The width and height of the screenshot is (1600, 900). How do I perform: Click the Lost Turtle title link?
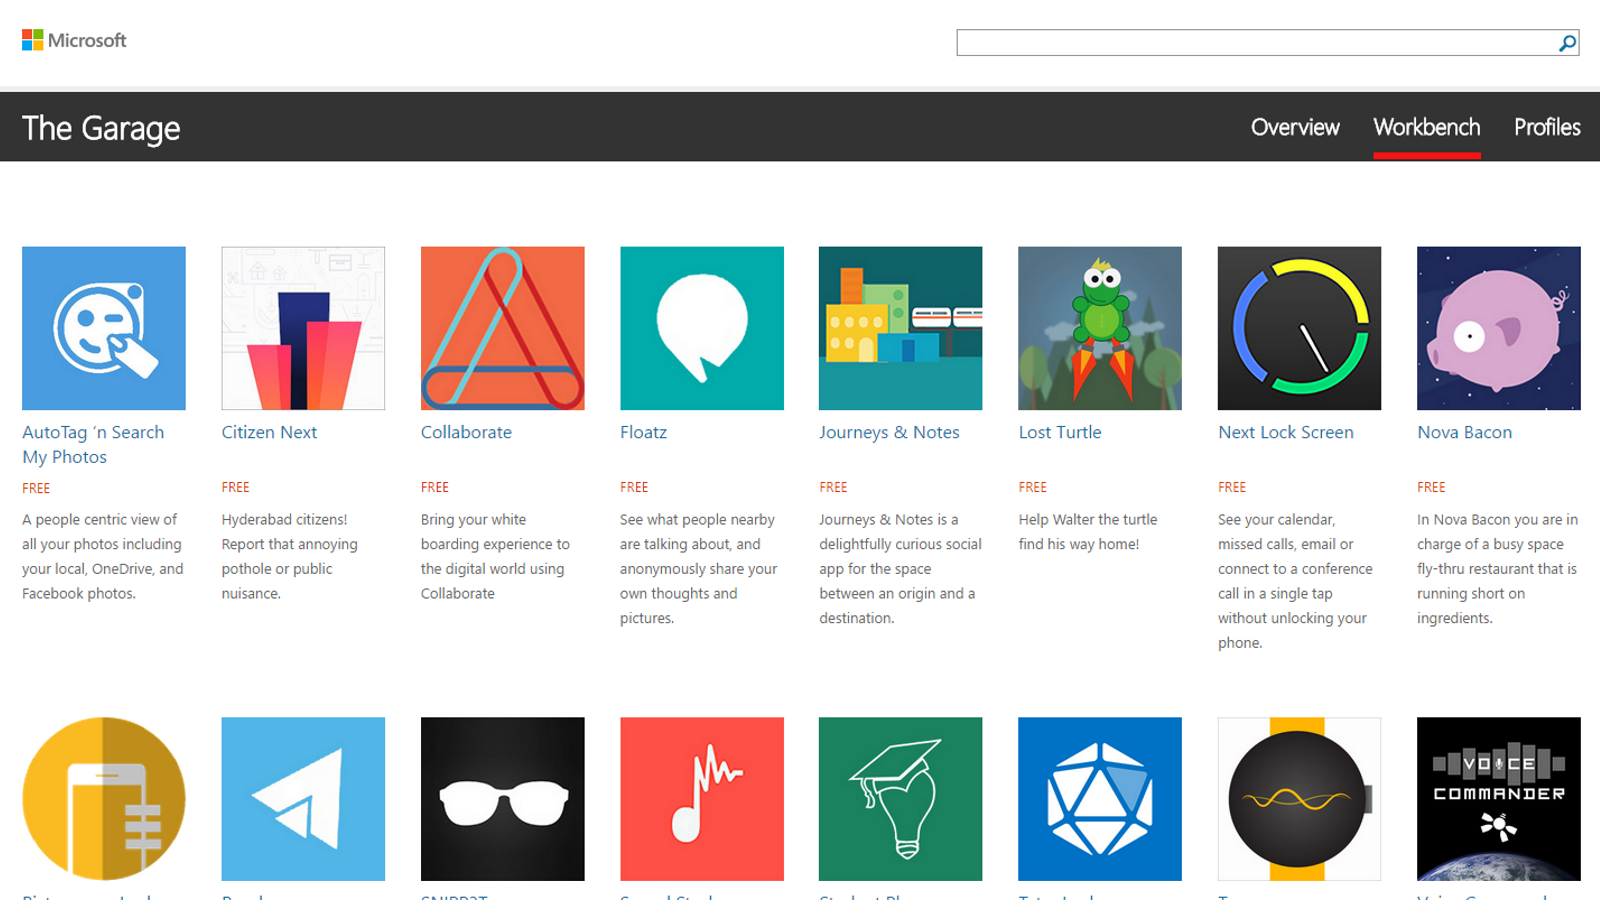coord(1059,432)
